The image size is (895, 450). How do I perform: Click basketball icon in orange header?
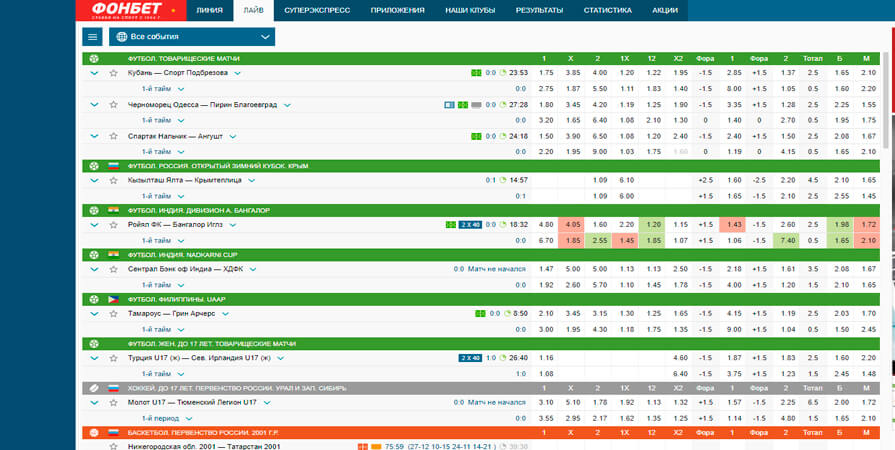[94, 433]
